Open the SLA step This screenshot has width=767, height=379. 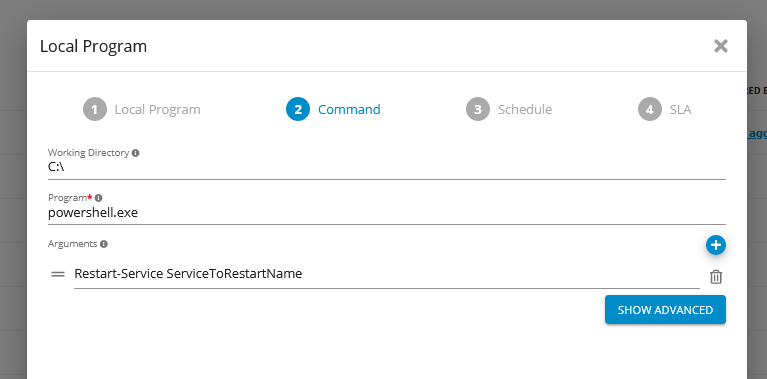click(680, 110)
